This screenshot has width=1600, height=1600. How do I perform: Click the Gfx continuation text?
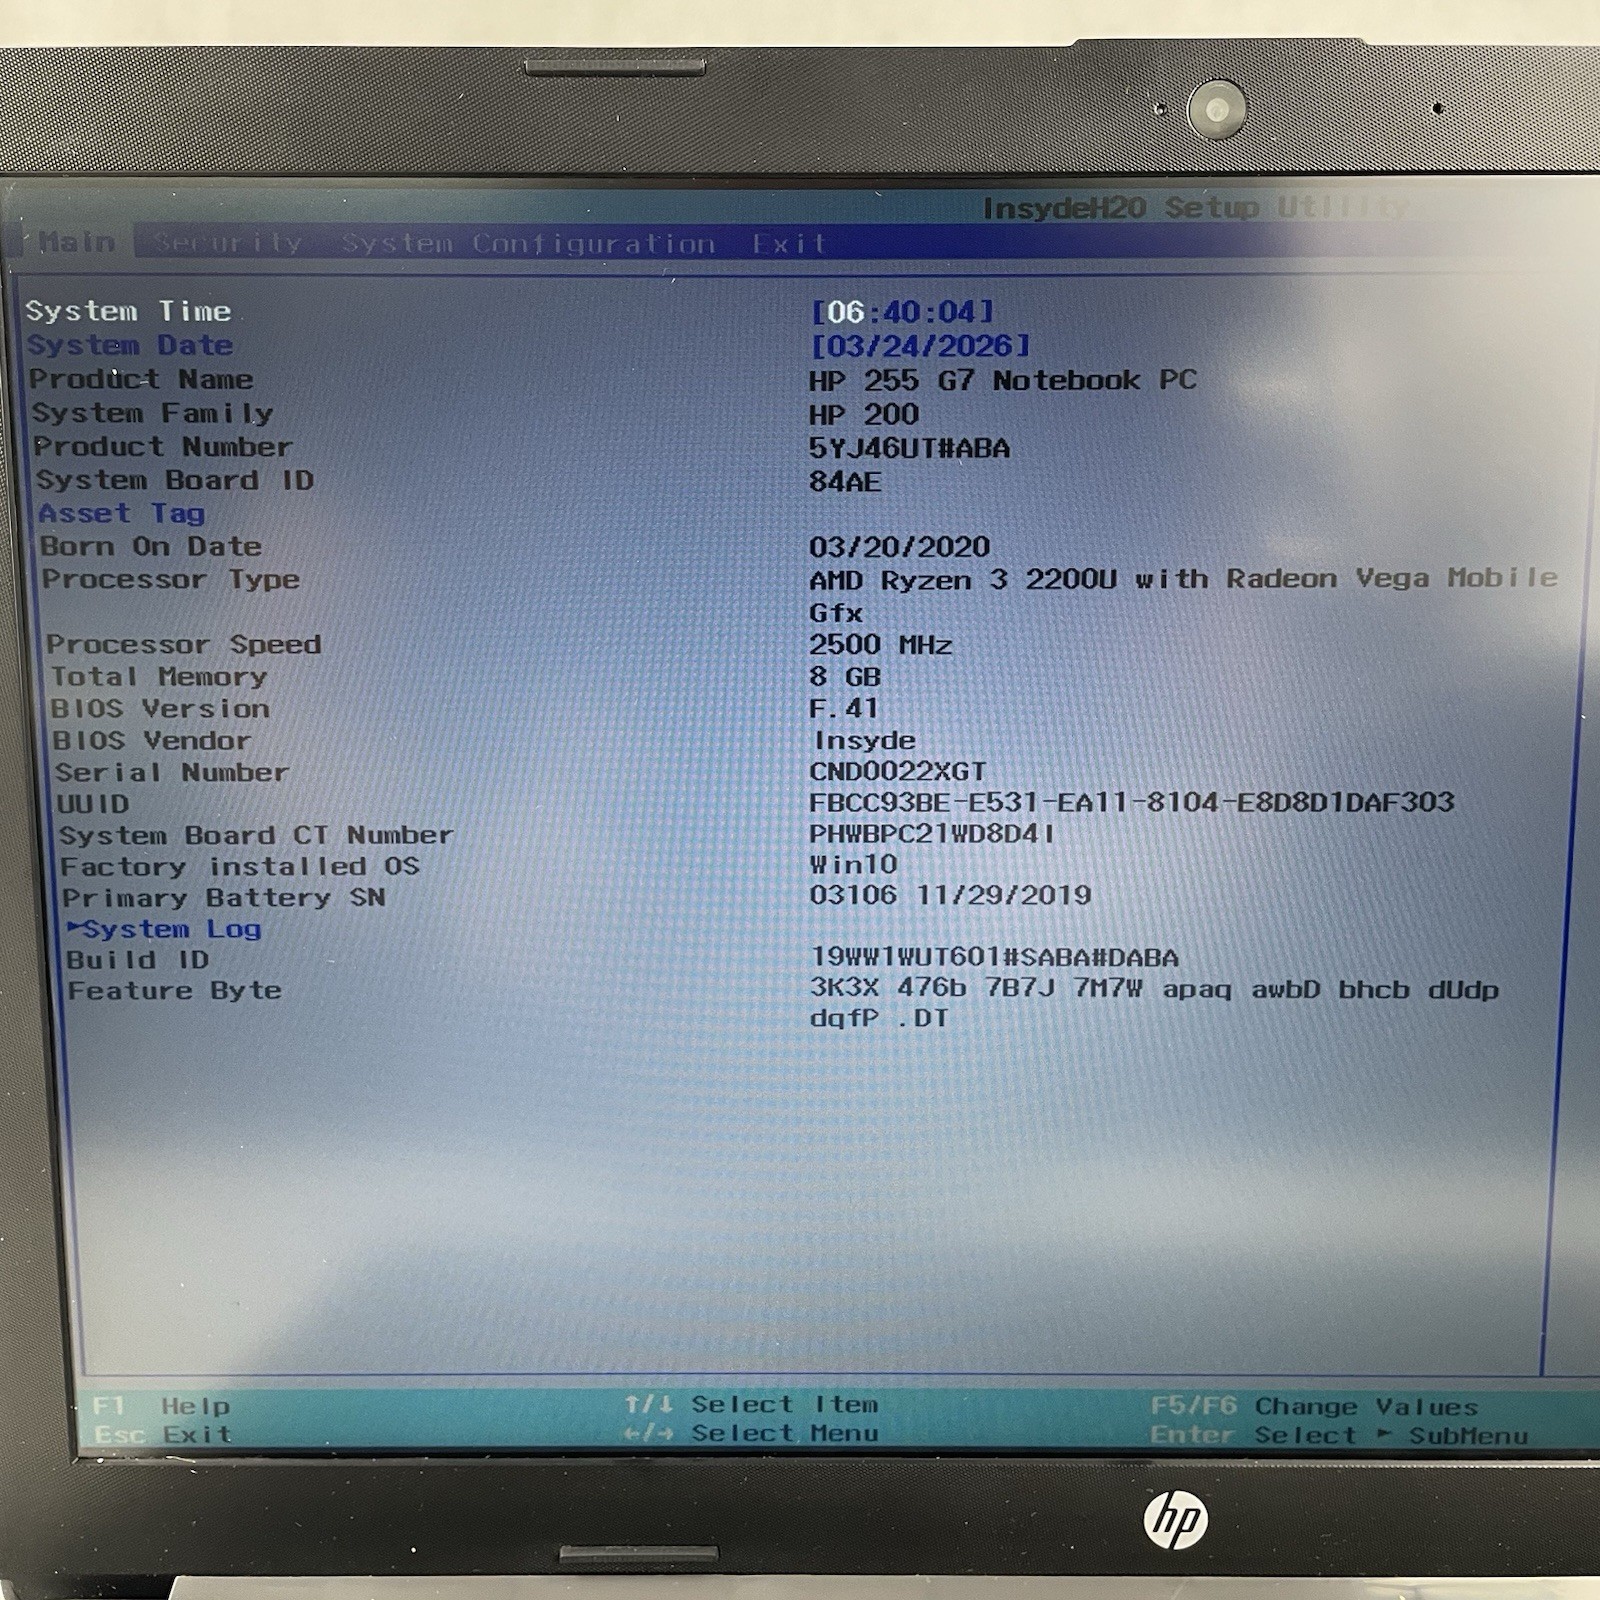point(836,613)
